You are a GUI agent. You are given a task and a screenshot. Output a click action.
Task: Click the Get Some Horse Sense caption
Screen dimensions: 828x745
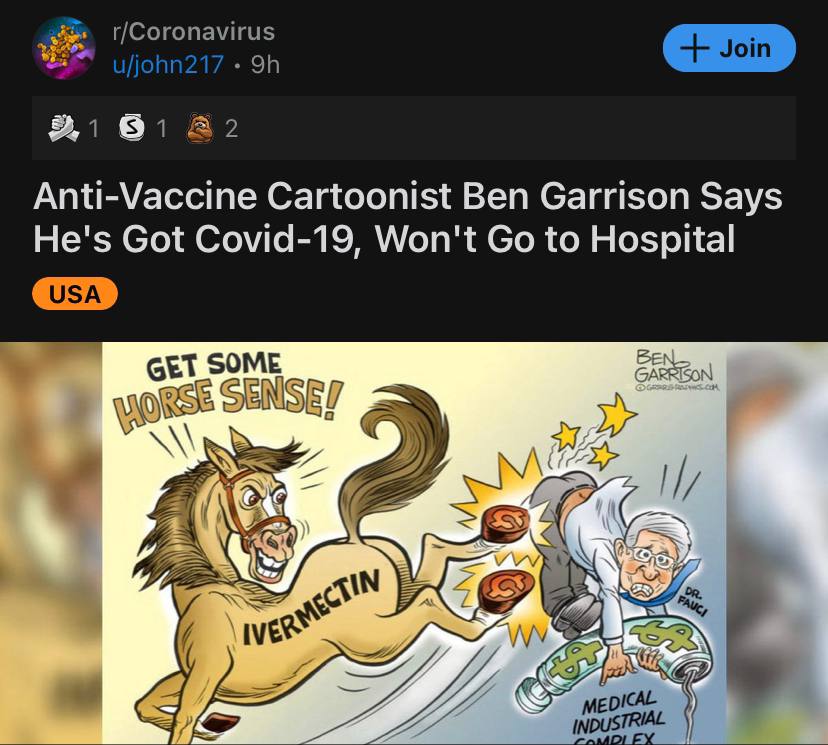[227, 389]
